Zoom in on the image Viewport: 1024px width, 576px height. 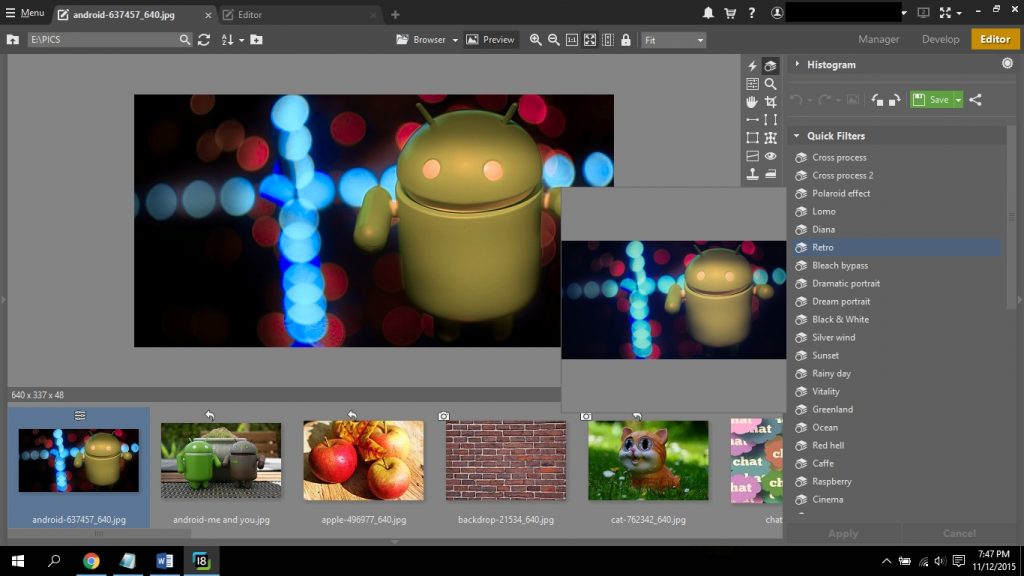[x=536, y=40]
